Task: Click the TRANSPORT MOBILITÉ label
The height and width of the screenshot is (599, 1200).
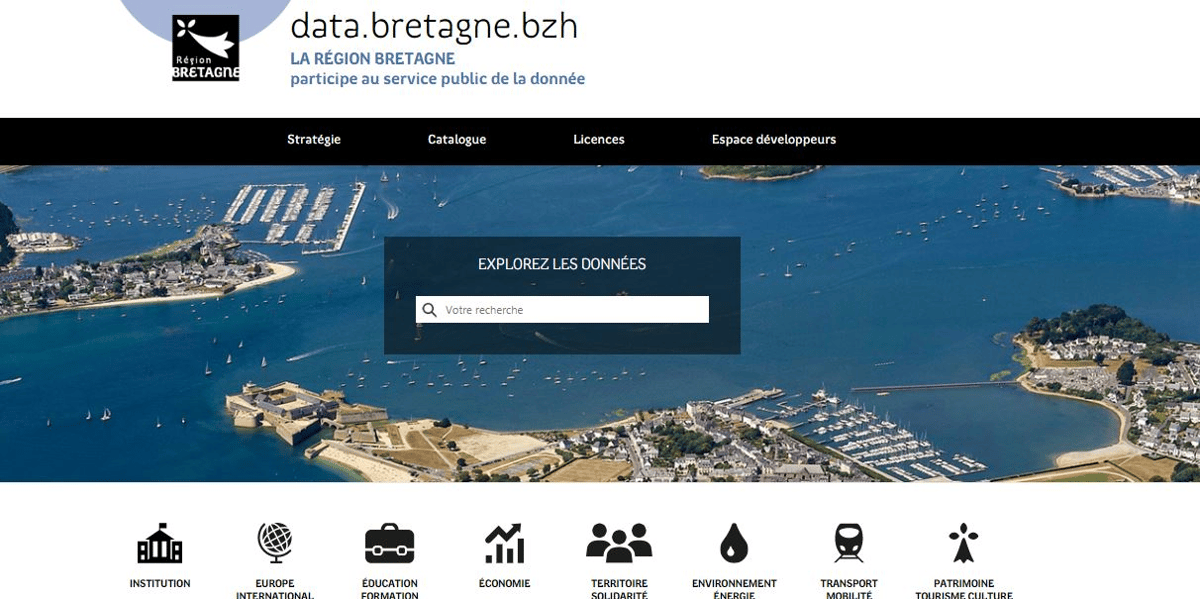Action: point(849,589)
